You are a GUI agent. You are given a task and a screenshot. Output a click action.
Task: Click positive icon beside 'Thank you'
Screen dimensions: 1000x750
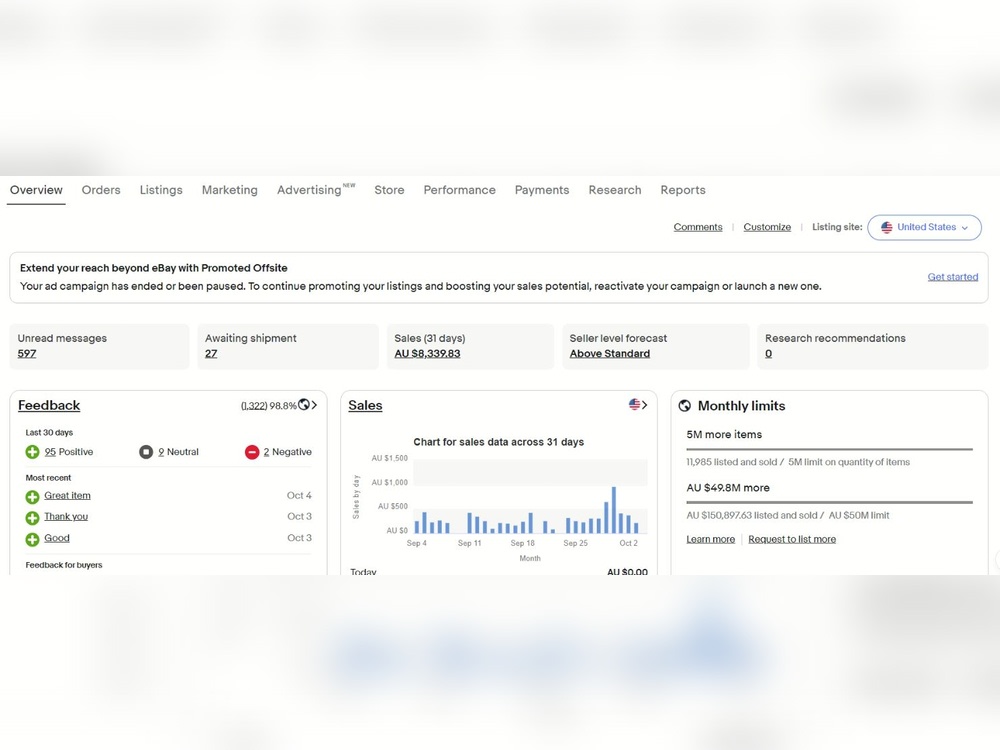(32, 518)
